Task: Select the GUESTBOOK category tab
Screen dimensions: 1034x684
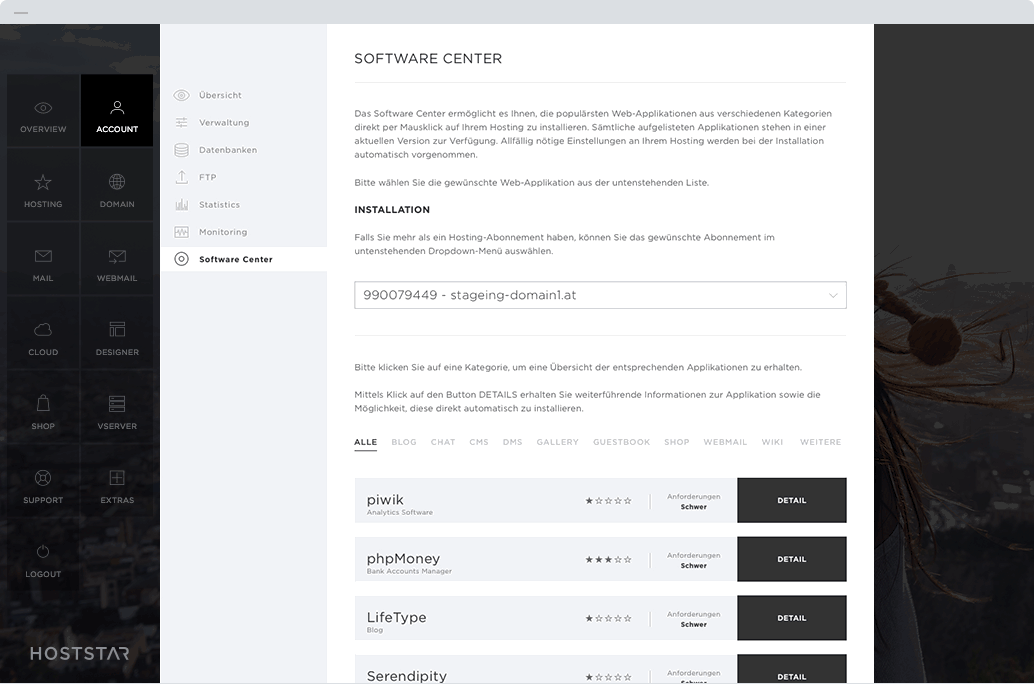Action: (x=621, y=442)
